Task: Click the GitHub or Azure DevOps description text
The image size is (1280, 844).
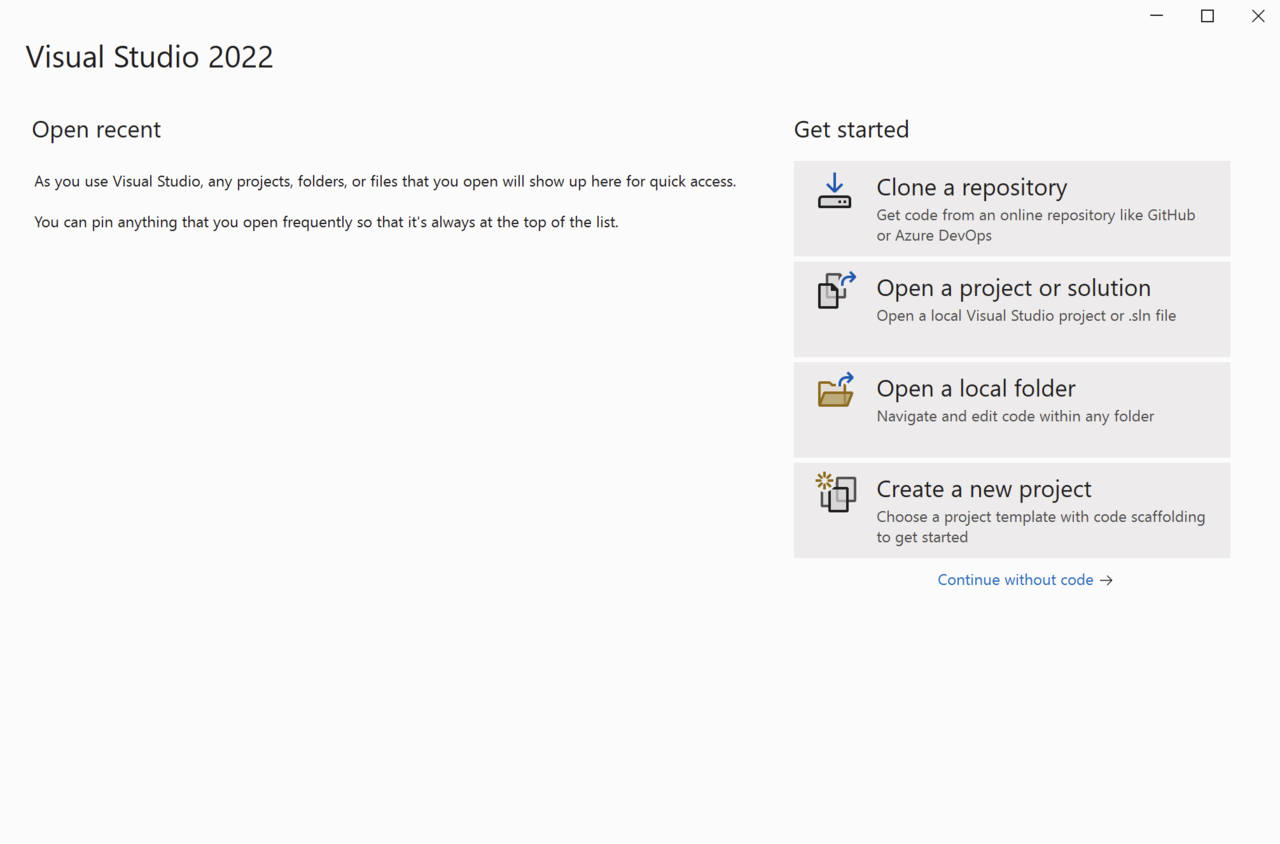Action: point(1035,225)
